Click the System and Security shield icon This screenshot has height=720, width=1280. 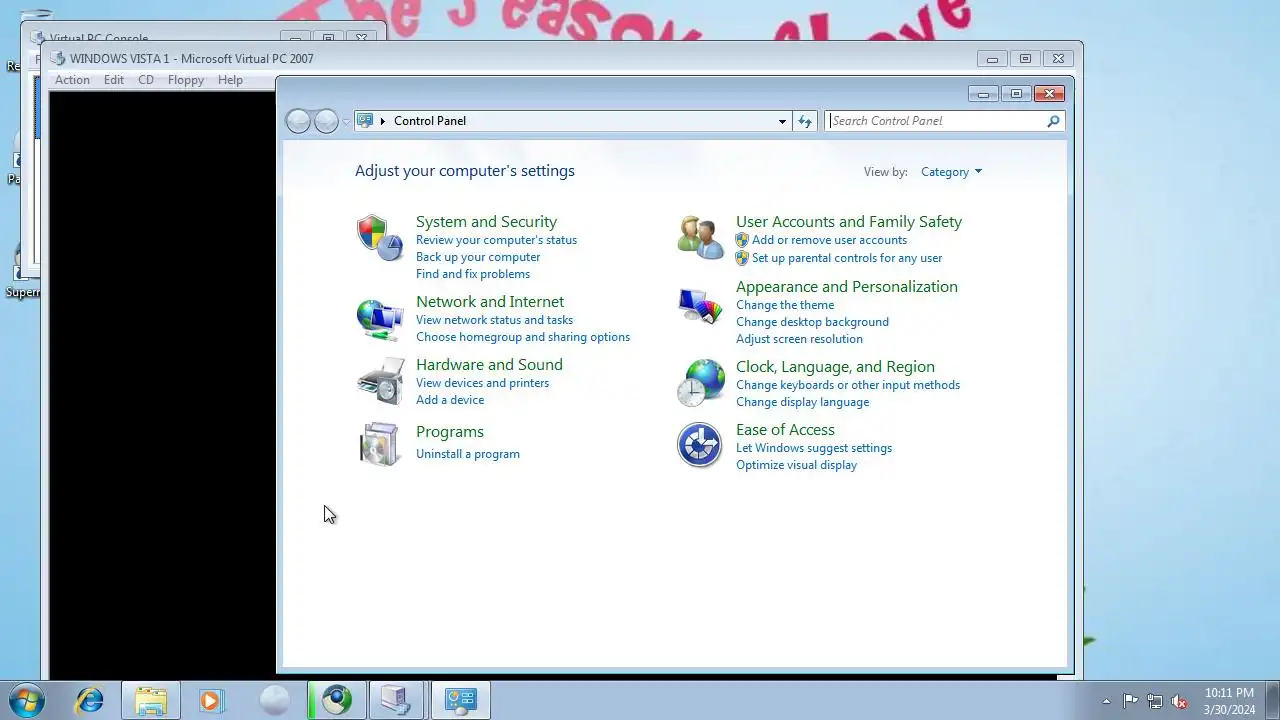coord(380,238)
